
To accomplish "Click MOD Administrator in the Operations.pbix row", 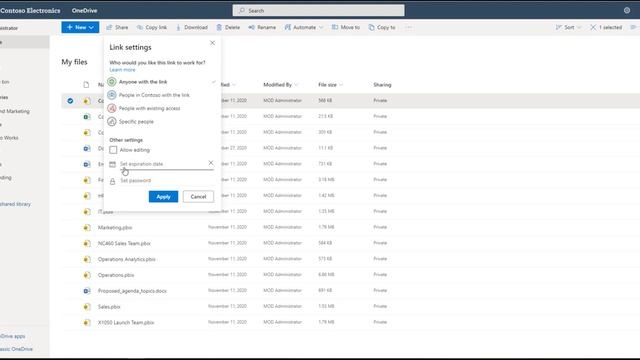I will point(282,274).
